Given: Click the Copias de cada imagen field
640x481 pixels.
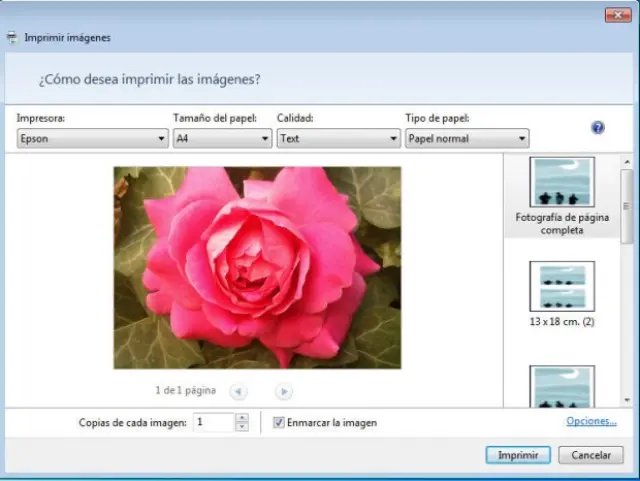Looking at the screenshot, I should tap(212, 423).
